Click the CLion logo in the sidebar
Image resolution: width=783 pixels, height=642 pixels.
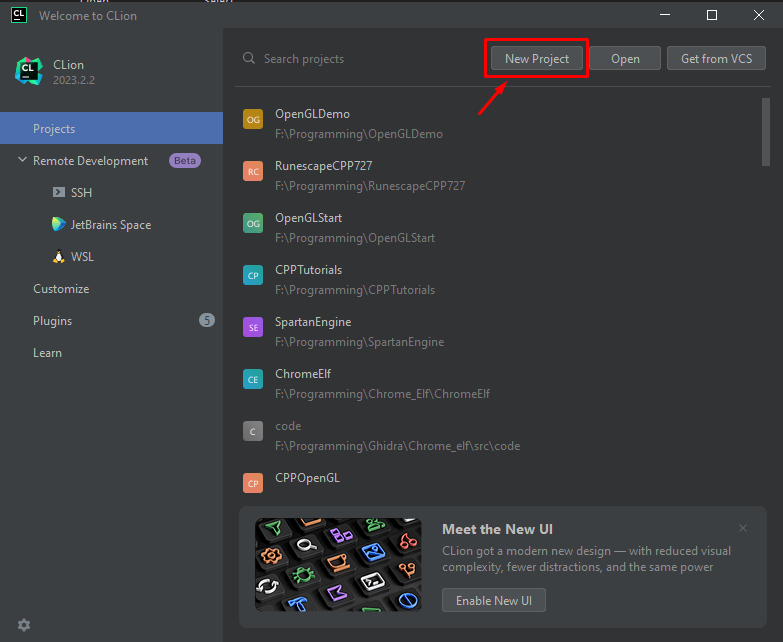pos(28,71)
